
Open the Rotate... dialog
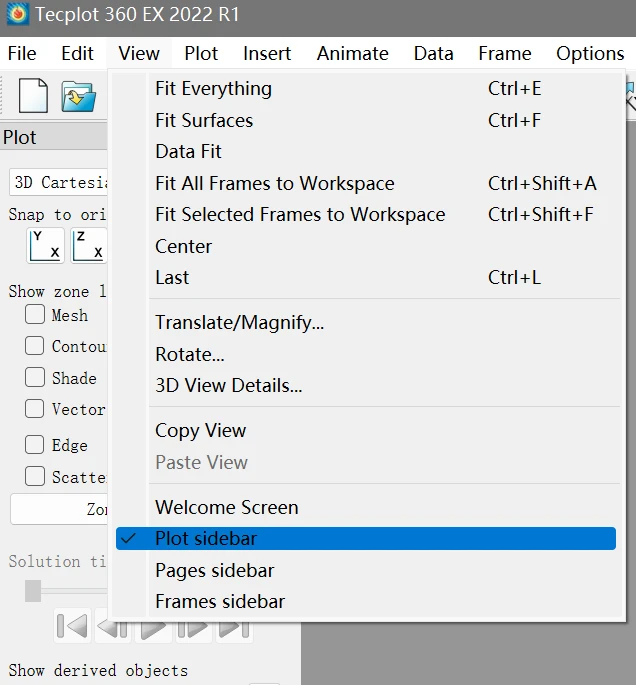click(x=190, y=354)
